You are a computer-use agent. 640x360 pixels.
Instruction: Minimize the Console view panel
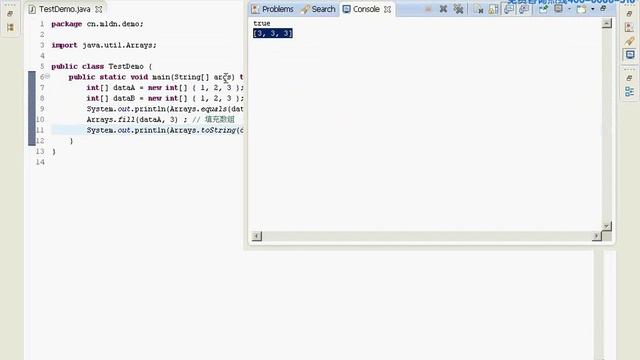pyautogui.click(x=603, y=9)
